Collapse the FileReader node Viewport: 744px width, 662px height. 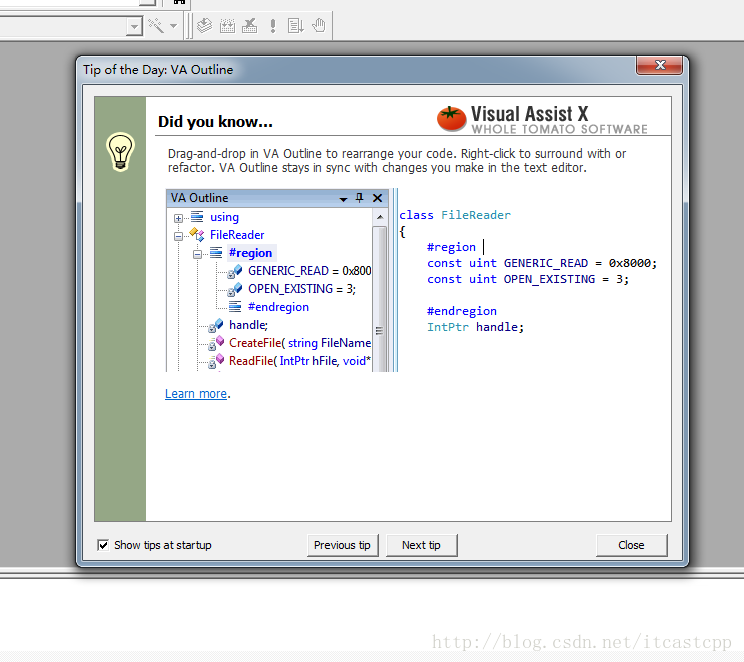click(x=178, y=236)
